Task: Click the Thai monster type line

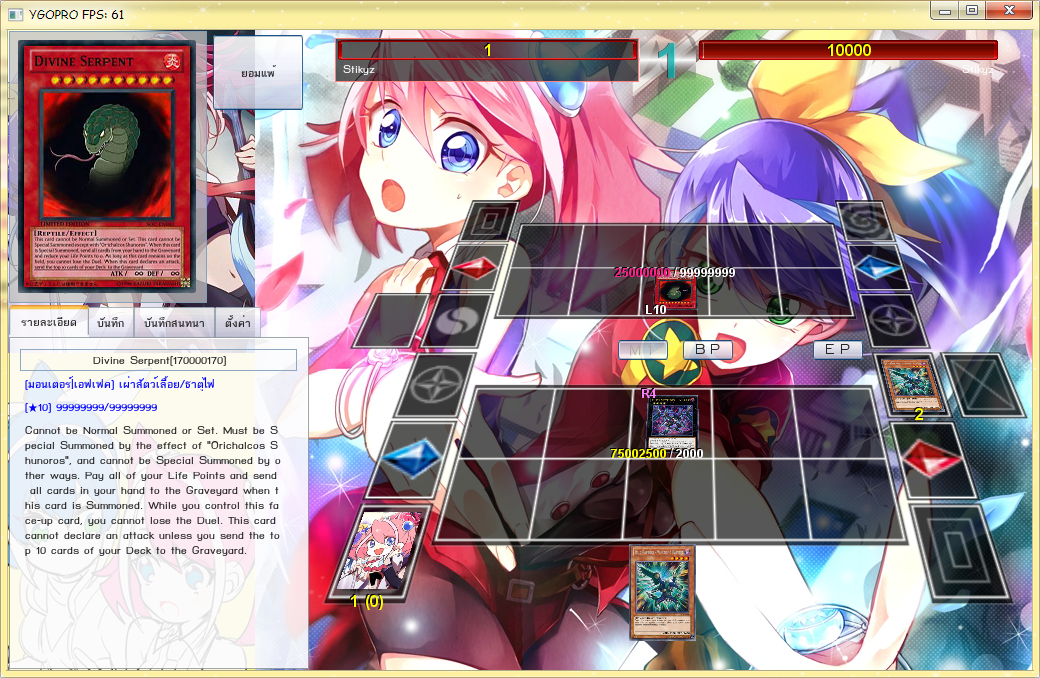Action: [x=119, y=384]
